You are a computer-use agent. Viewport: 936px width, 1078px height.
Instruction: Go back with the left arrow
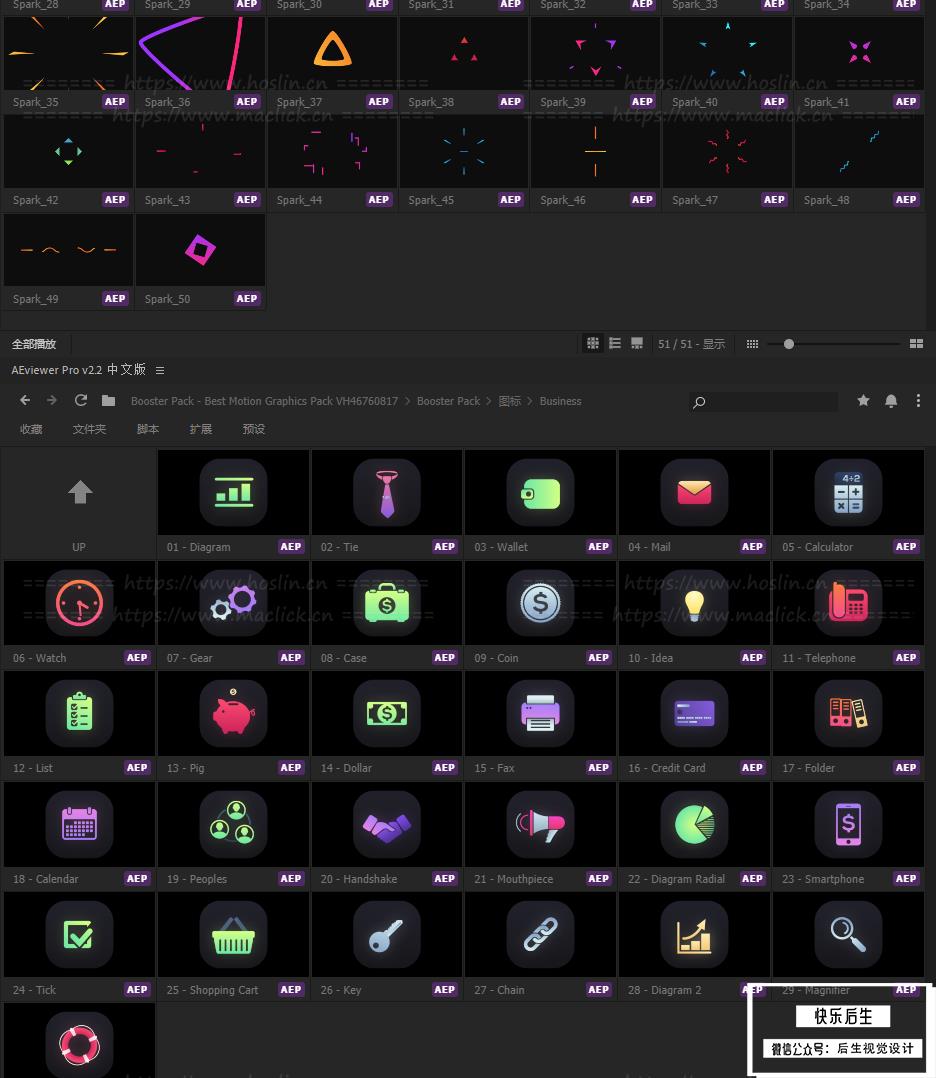click(25, 400)
